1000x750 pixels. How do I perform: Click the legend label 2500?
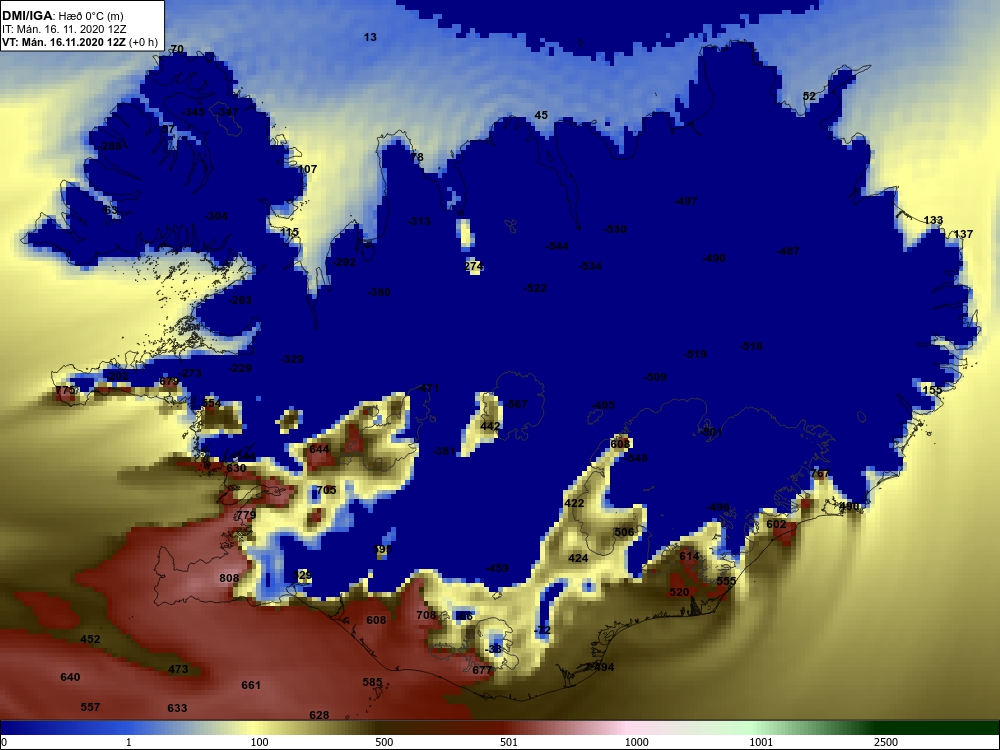(886, 742)
